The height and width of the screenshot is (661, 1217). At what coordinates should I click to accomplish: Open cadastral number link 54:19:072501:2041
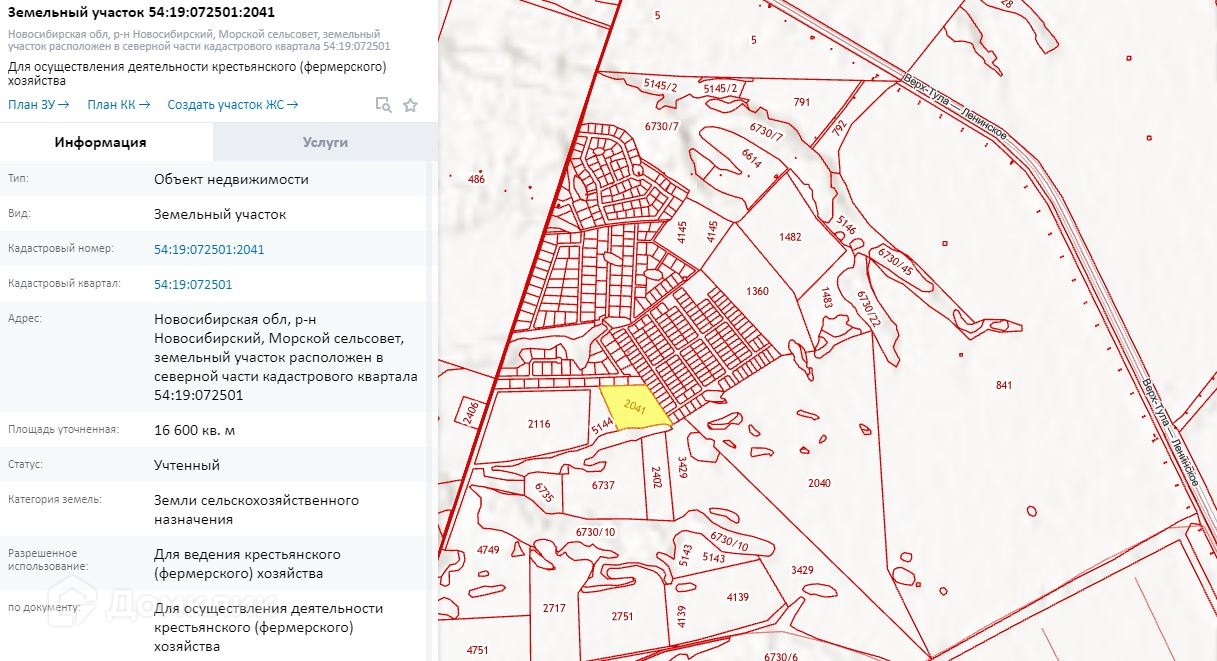(209, 249)
